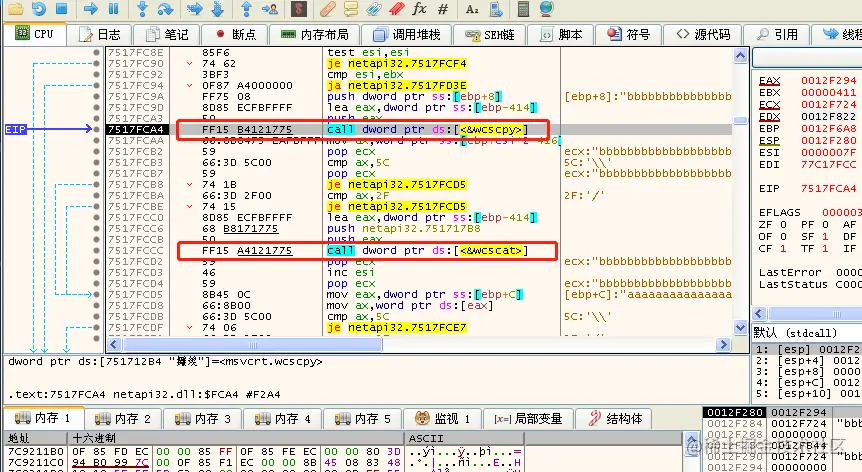This screenshot has width=862, height=472.
Task: Open the 默认 (stdcall) calling convention dropdown
Action: click(806, 332)
